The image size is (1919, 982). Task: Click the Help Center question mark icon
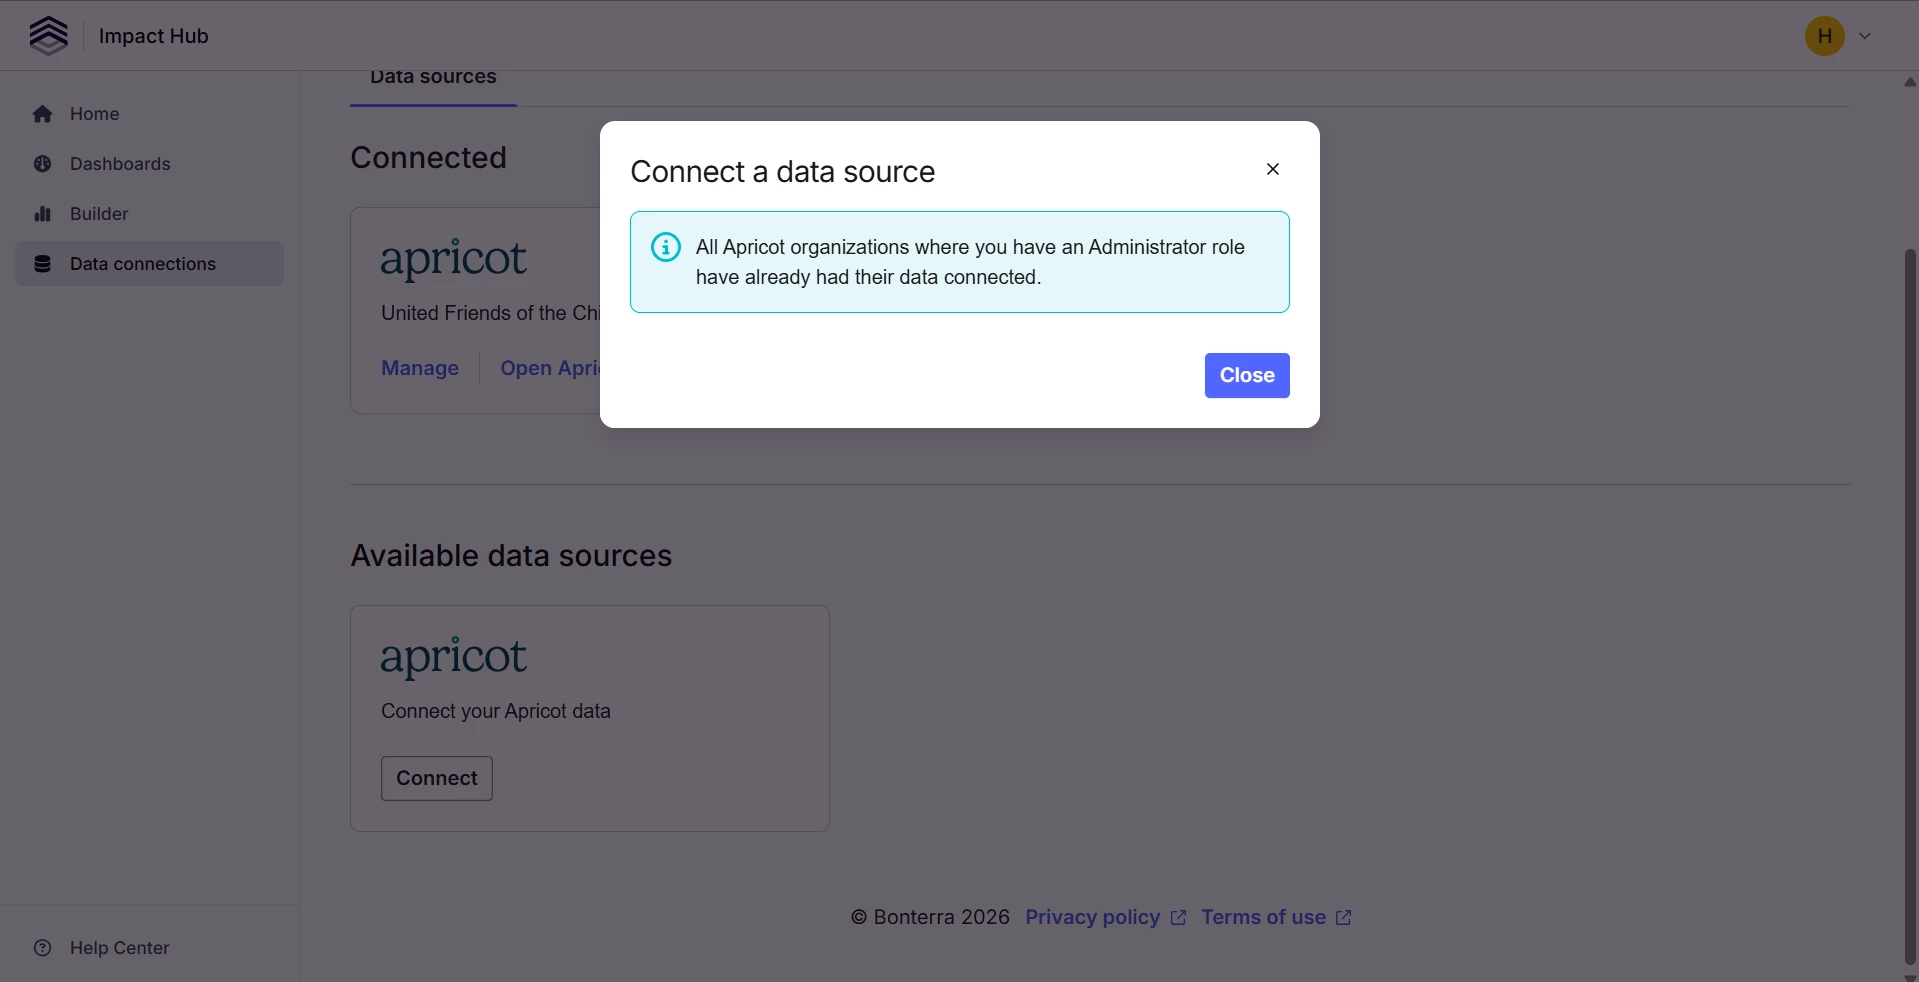click(x=42, y=948)
